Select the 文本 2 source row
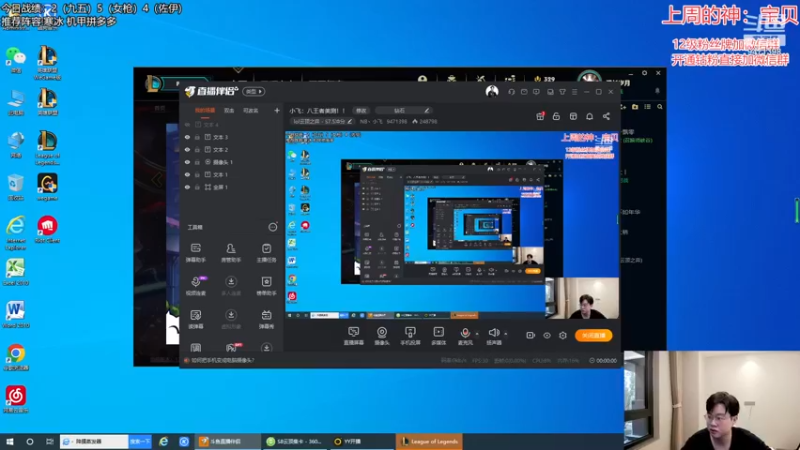The width and height of the screenshot is (800, 450). pos(232,149)
